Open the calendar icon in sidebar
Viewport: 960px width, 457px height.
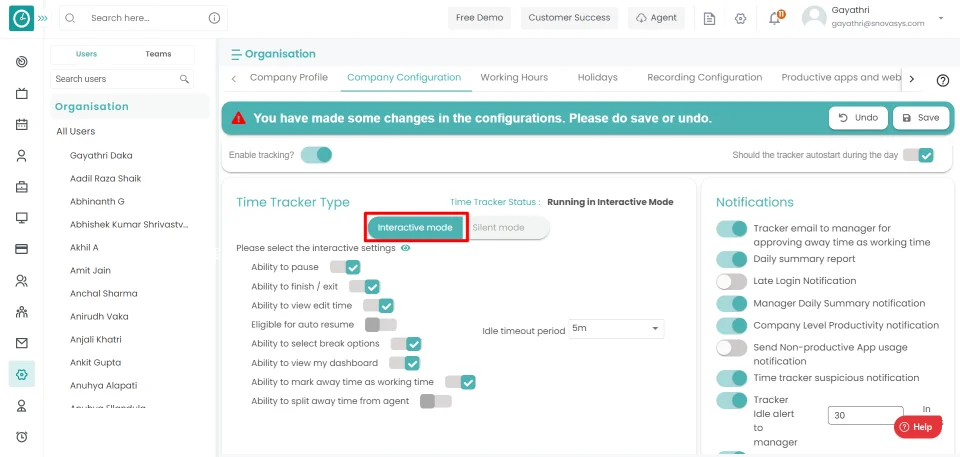point(21,125)
